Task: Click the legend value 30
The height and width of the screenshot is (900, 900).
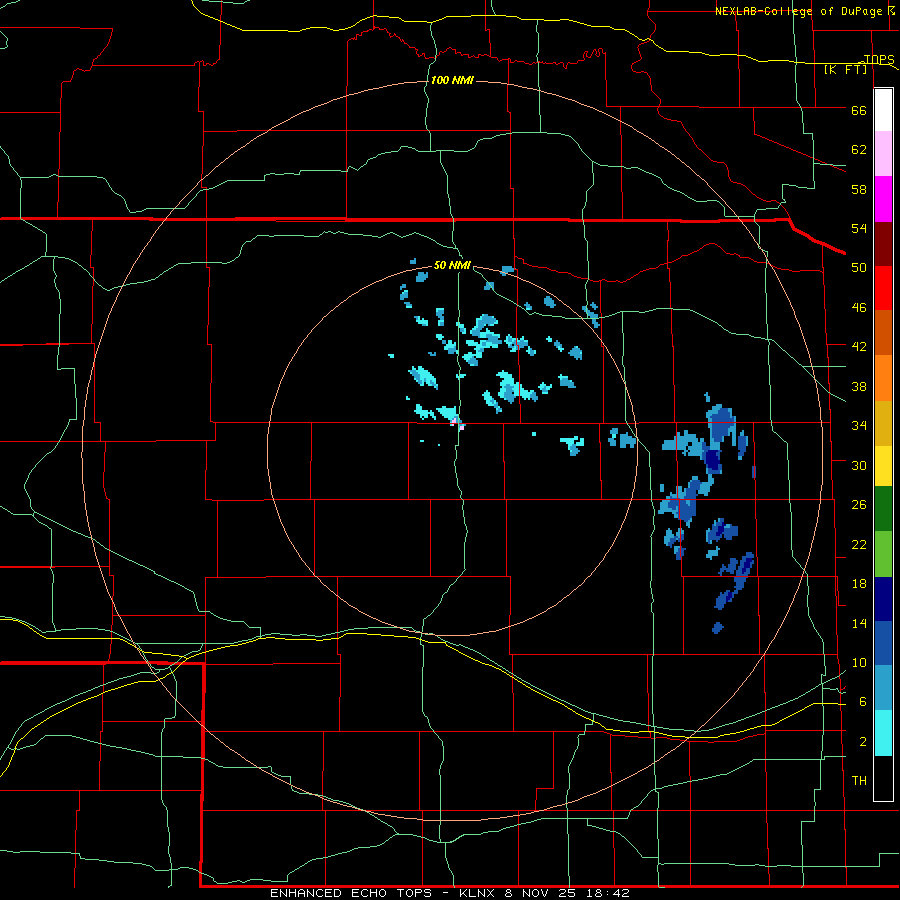Action: [x=859, y=465]
